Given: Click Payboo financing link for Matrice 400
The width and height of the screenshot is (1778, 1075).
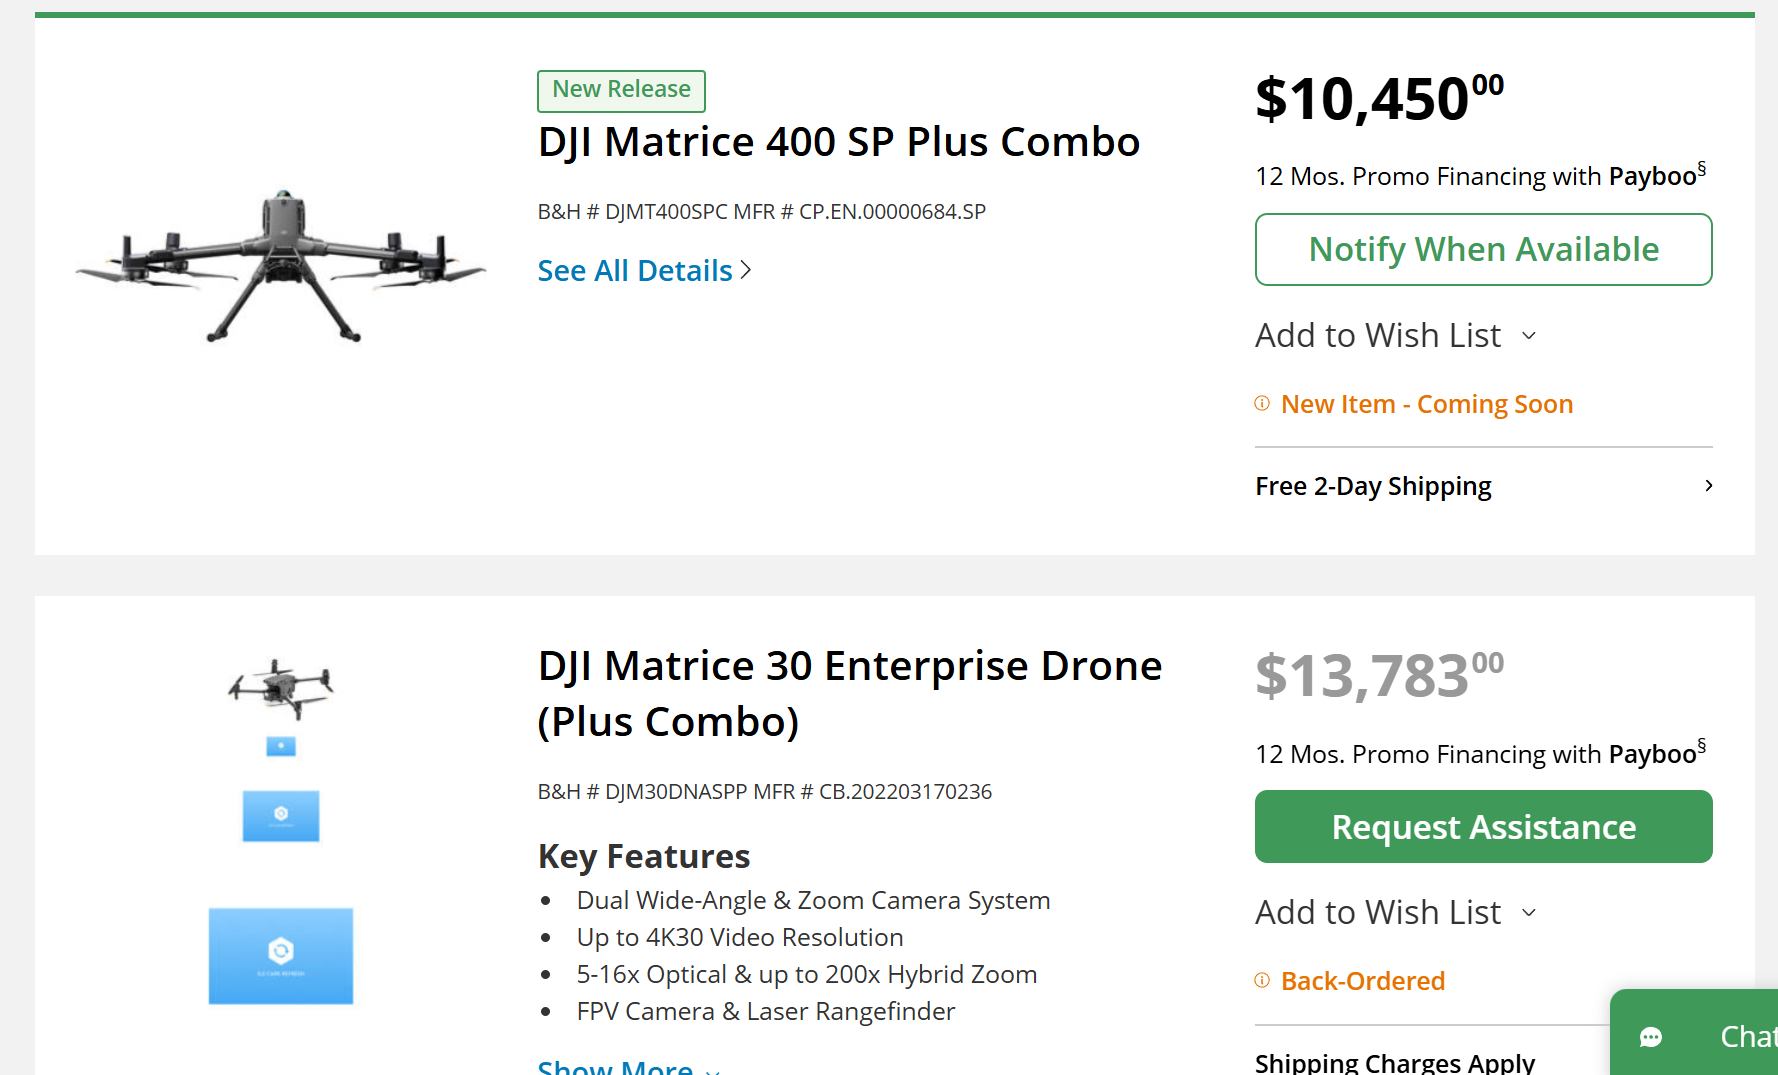Looking at the screenshot, I should click(1652, 177).
